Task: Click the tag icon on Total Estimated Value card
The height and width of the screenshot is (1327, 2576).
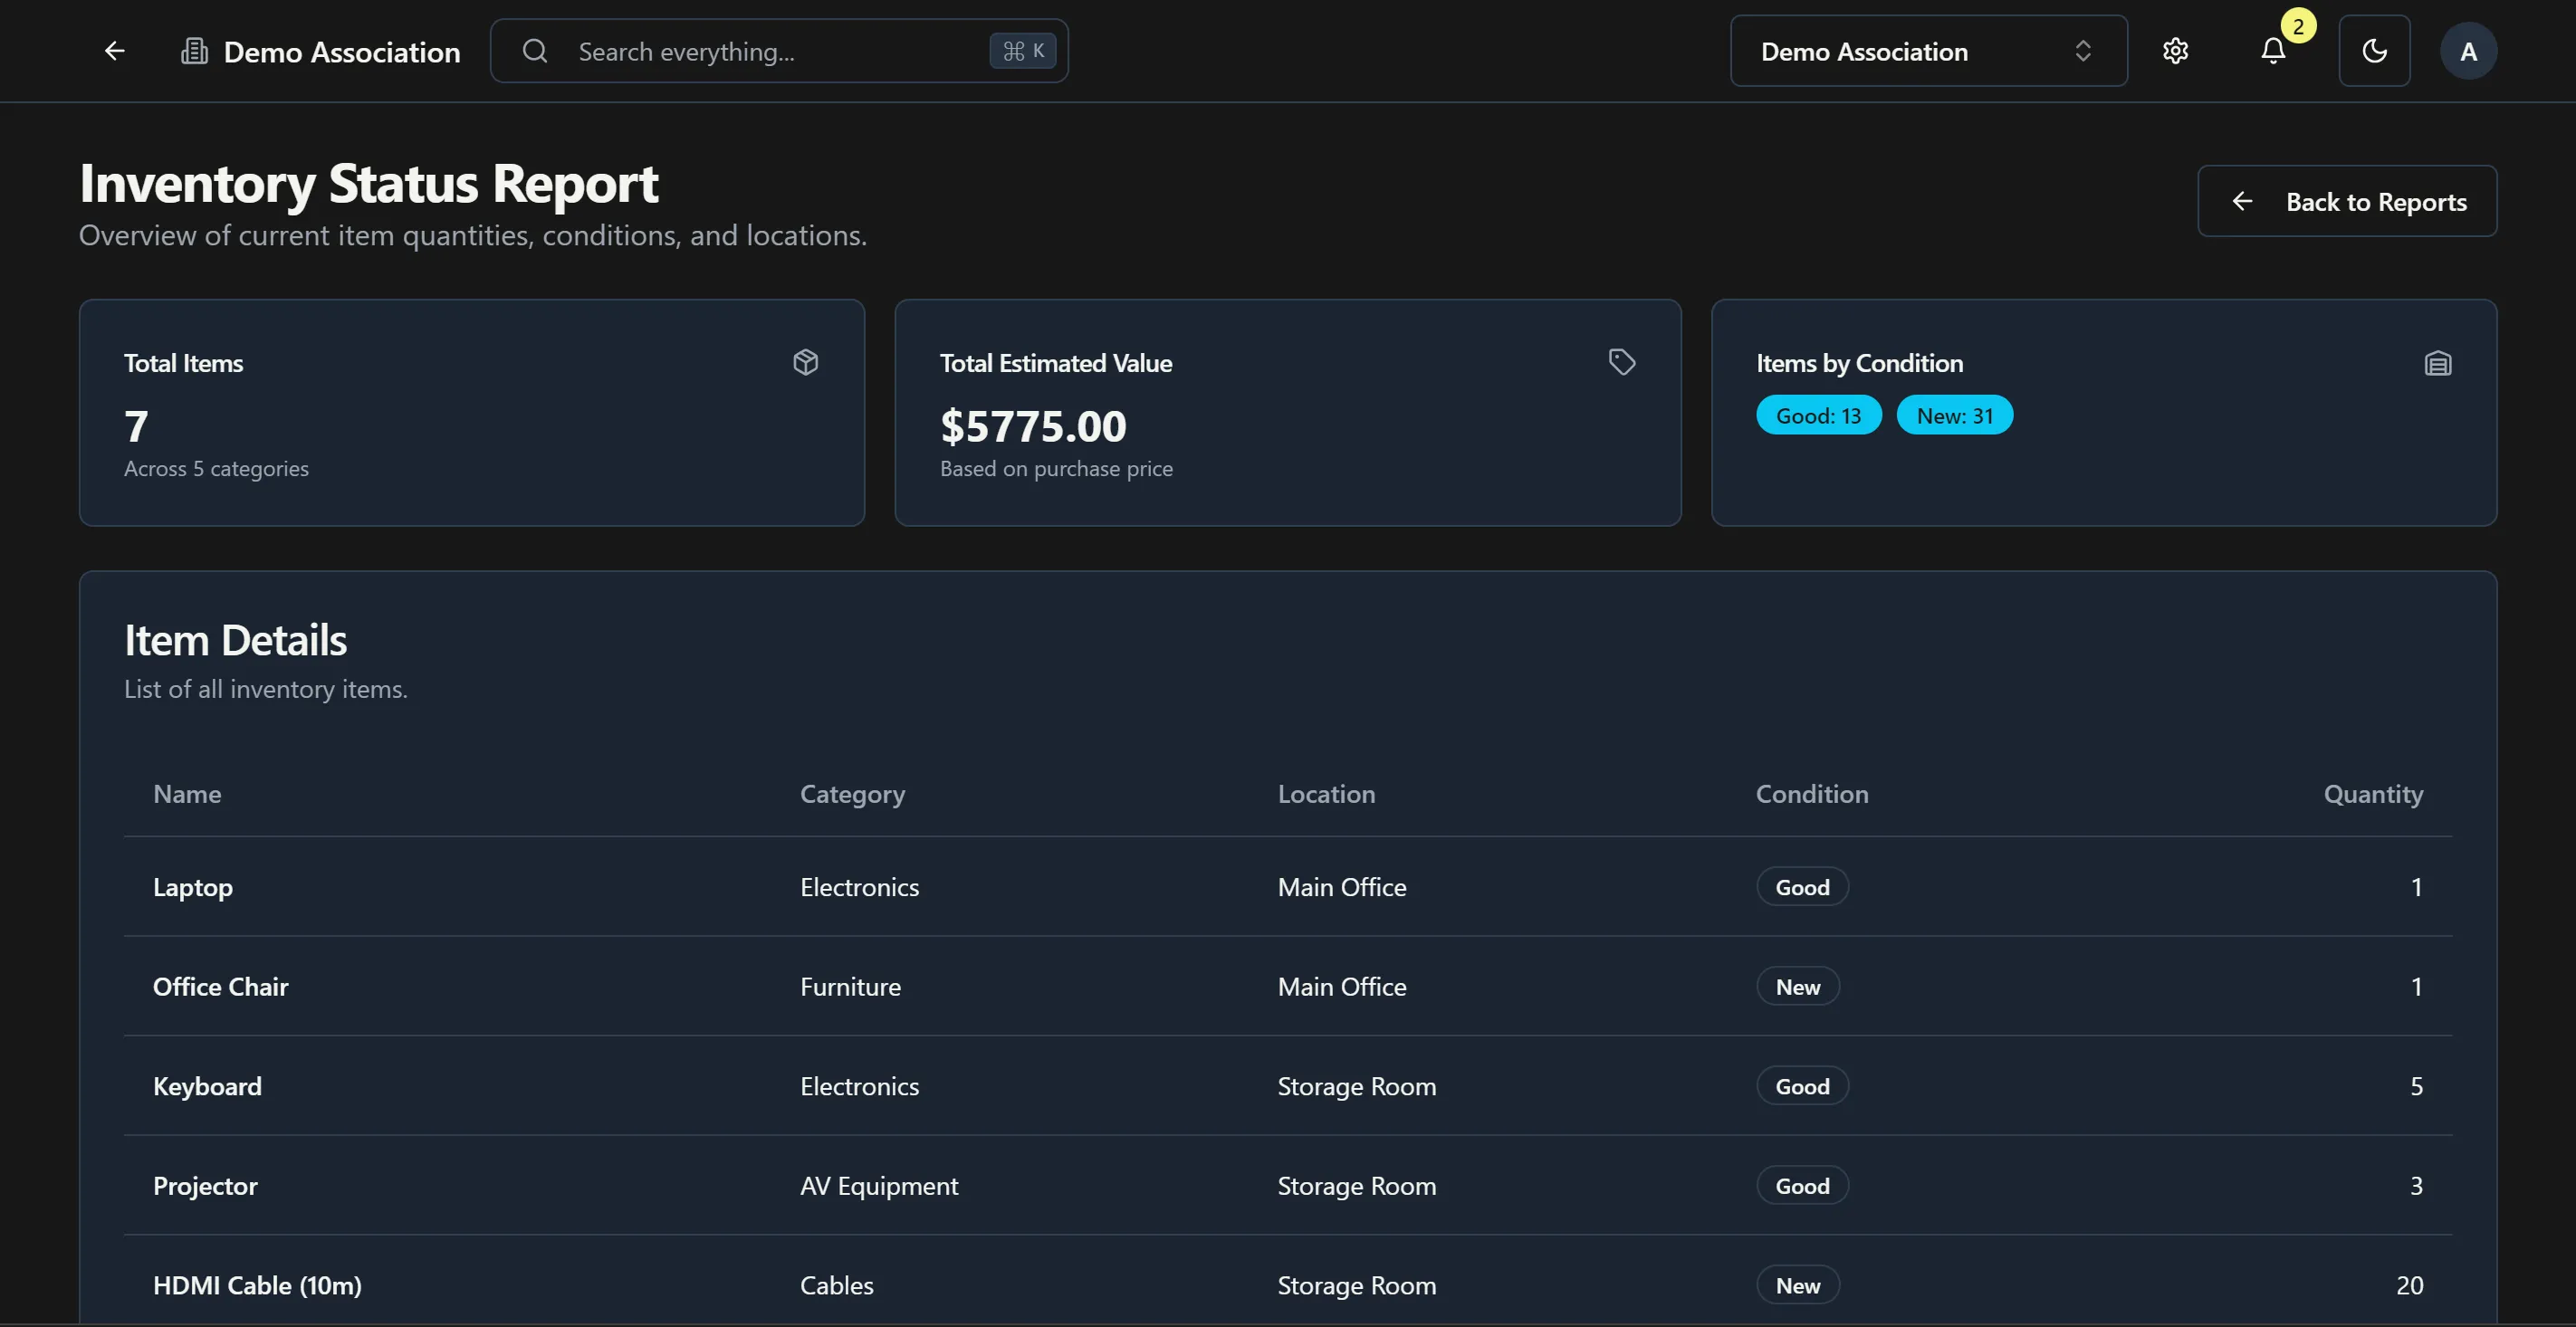Action: click(1622, 361)
